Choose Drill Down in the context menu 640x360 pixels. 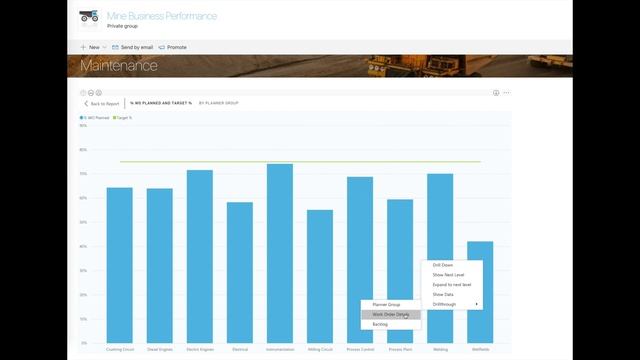coord(452,265)
